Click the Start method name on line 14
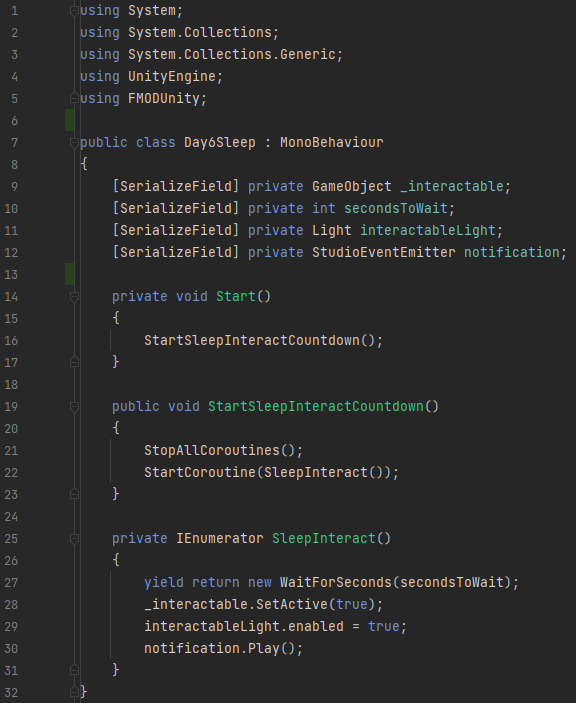Screen dimensions: 576x703 (236, 296)
